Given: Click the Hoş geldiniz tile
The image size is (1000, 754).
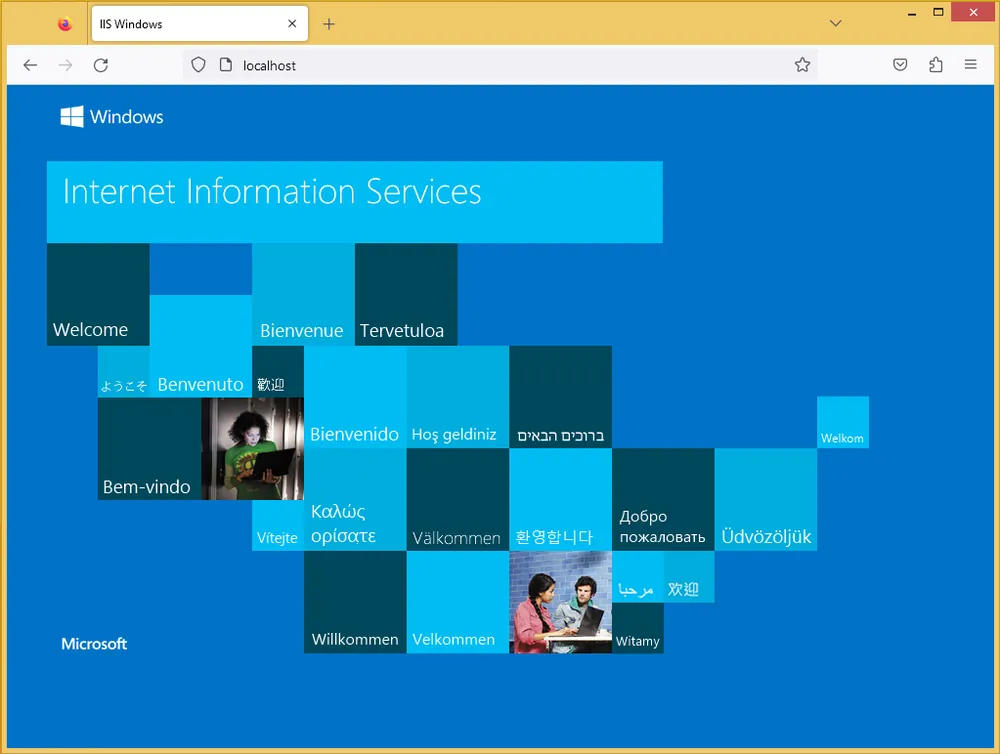Looking at the screenshot, I should [458, 397].
